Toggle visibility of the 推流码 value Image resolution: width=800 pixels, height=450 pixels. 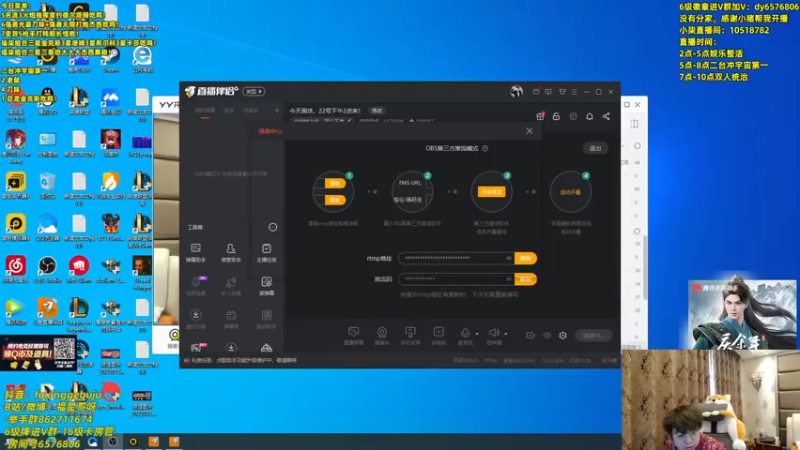point(509,279)
